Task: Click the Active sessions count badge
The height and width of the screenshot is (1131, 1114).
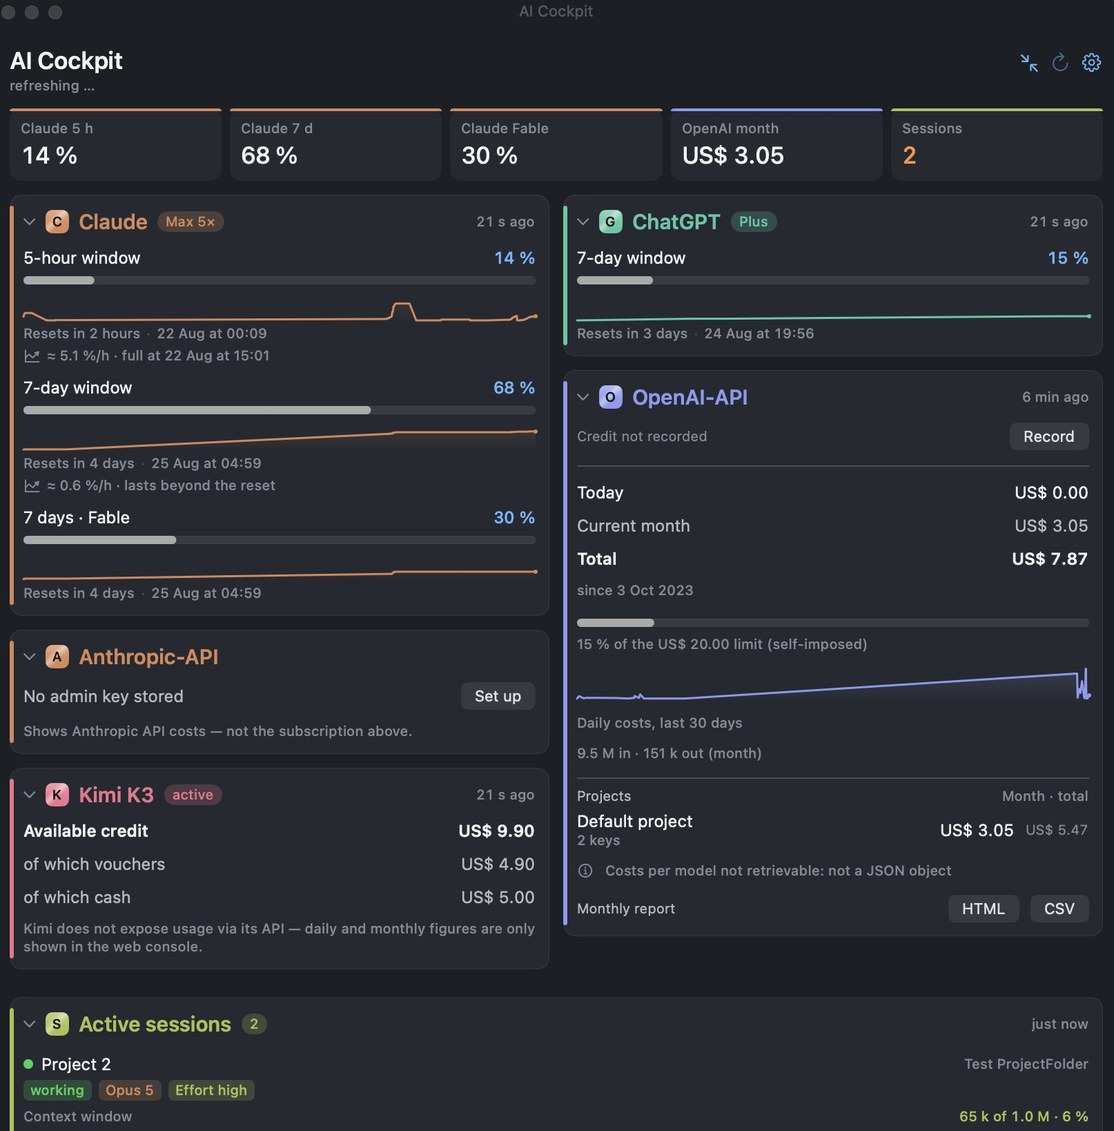Action: click(x=254, y=1024)
